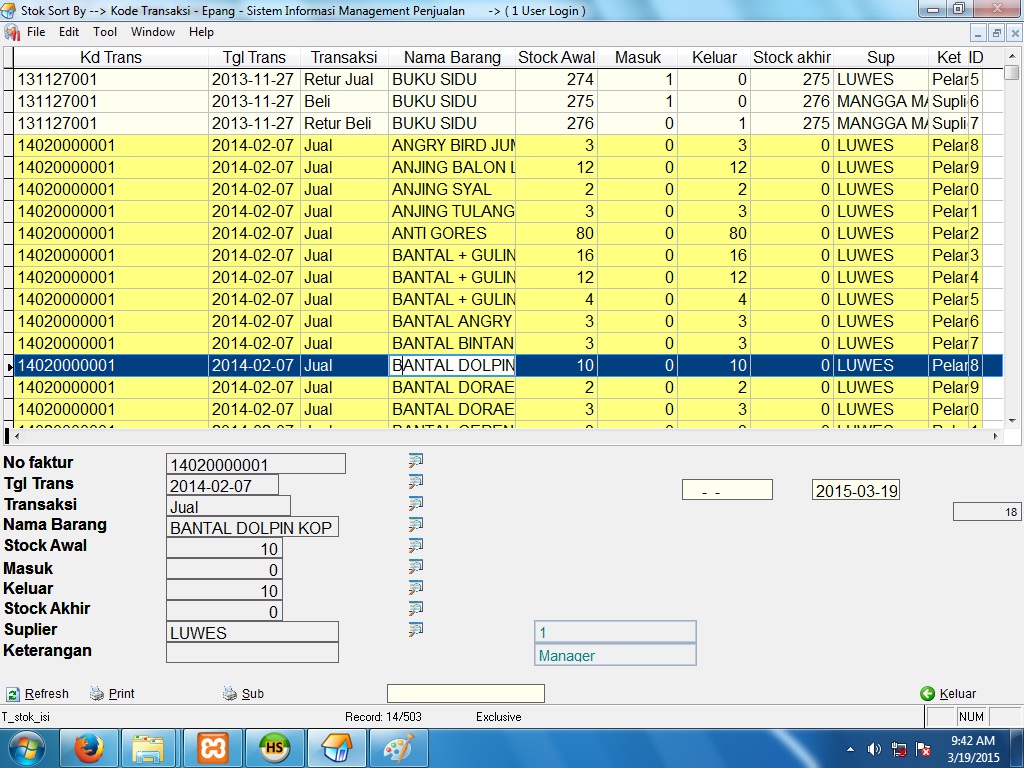The image size is (1024, 768).
Task: Click the sort icon beside Tgl Trans field
Action: pyautogui.click(x=416, y=481)
